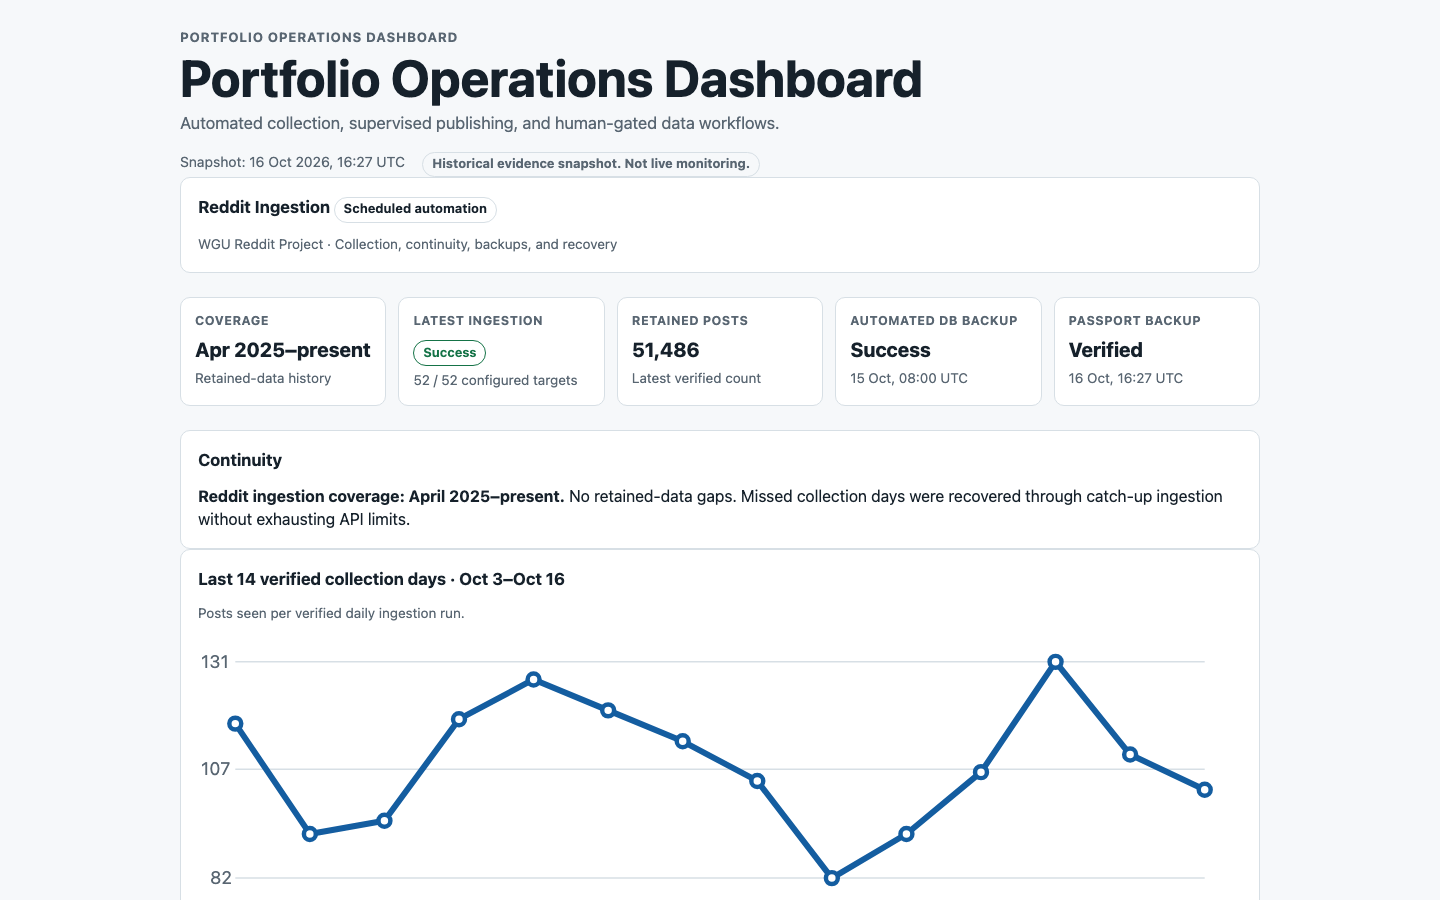
Task: Click the LATEST INGESTION card label
Action: click(478, 321)
